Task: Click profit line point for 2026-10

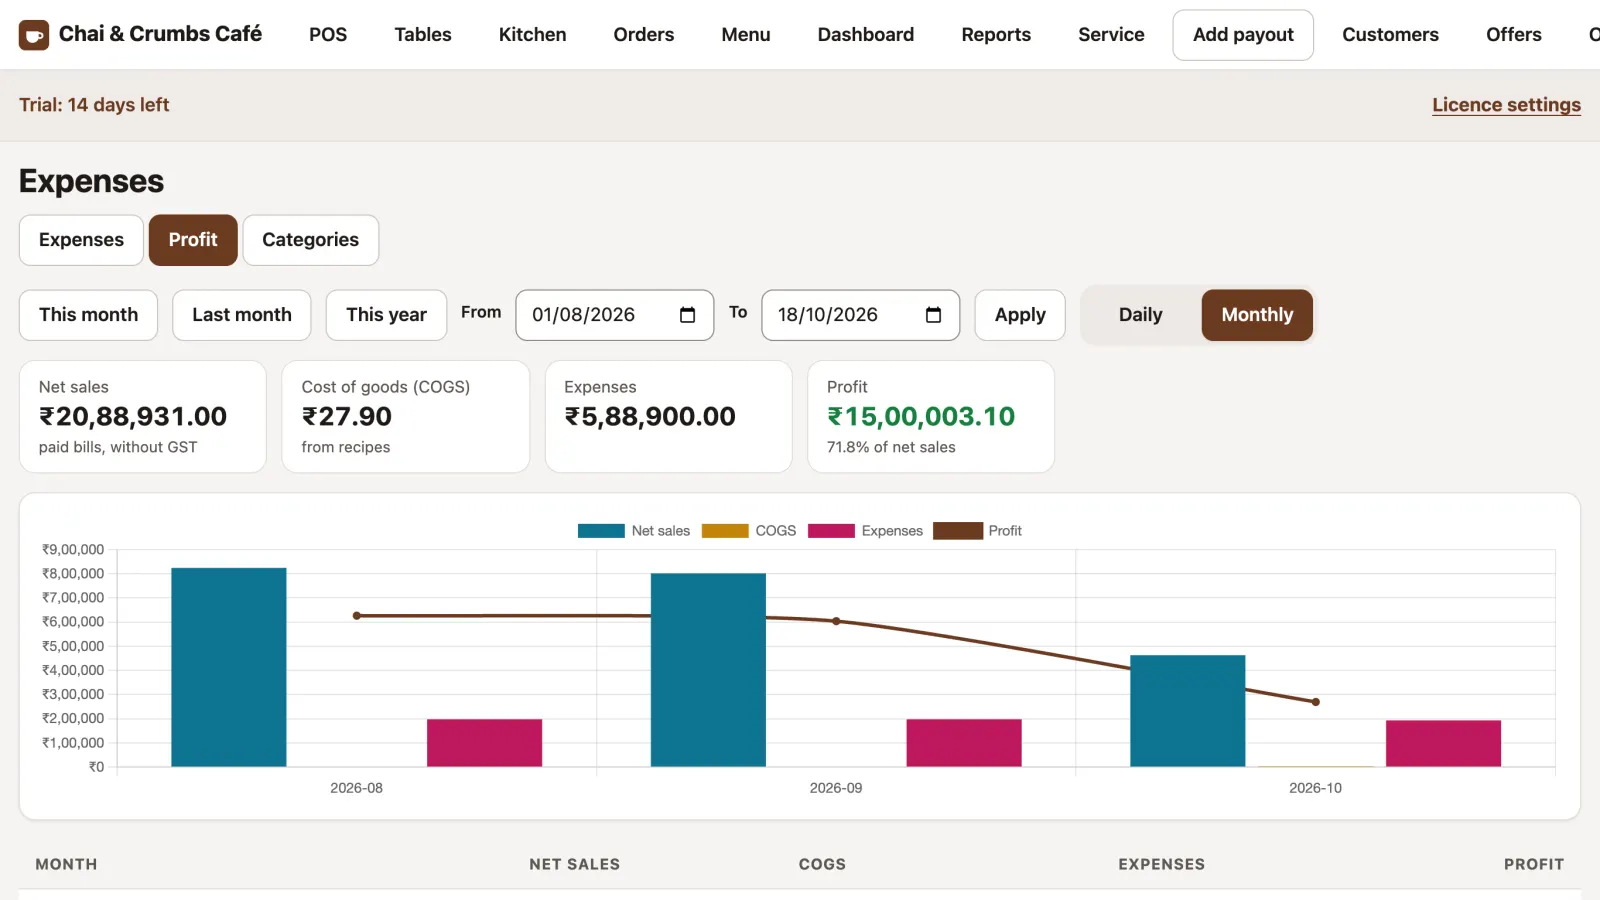Action: 1315,702
